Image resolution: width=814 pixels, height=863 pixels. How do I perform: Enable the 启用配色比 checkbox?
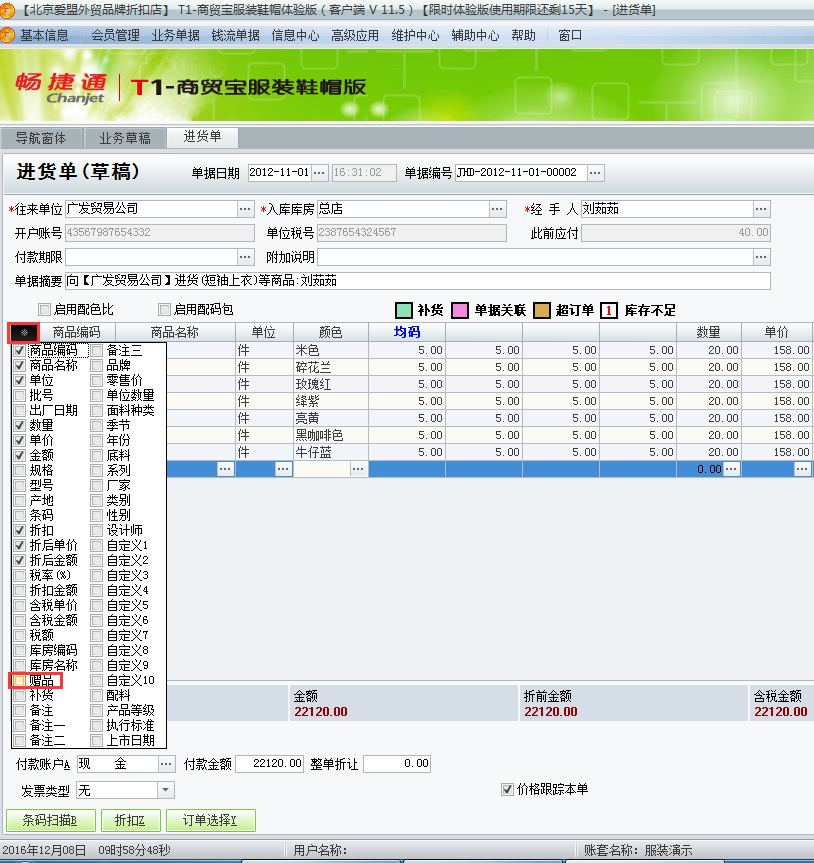(x=44, y=309)
